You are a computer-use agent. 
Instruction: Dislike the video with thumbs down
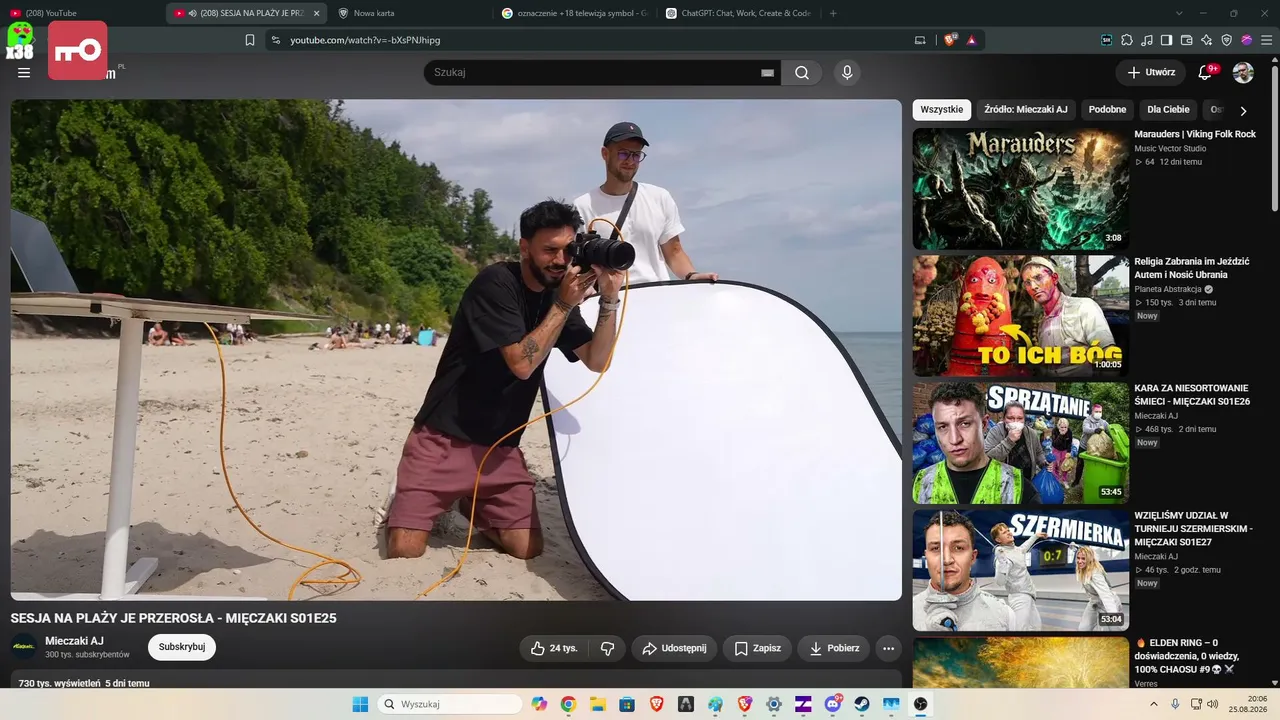click(x=607, y=648)
